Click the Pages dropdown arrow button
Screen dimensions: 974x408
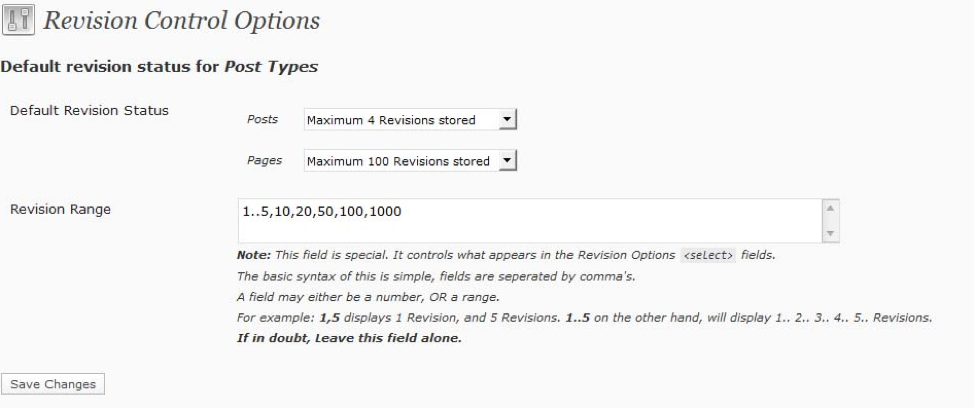coord(507,161)
